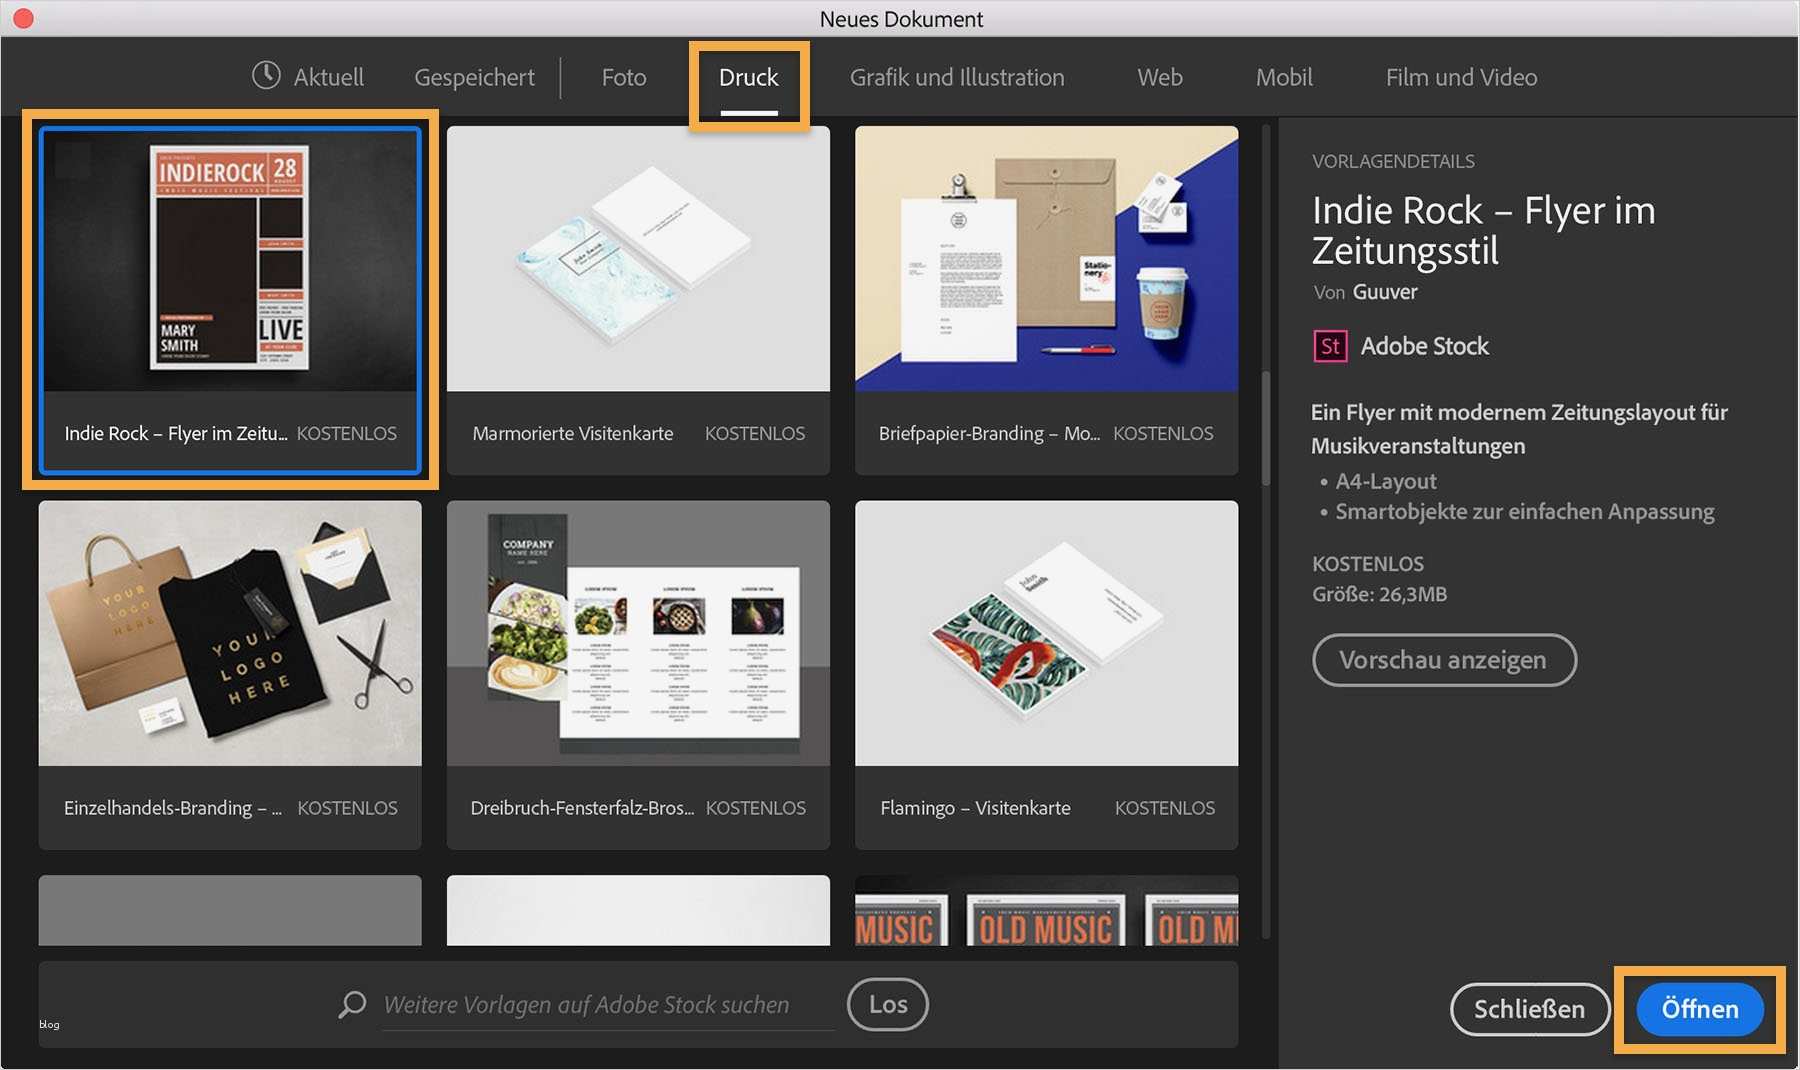Select the Film und Video tab
The width and height of the screenshot is (1800, 1070).
click(1461, 77)
